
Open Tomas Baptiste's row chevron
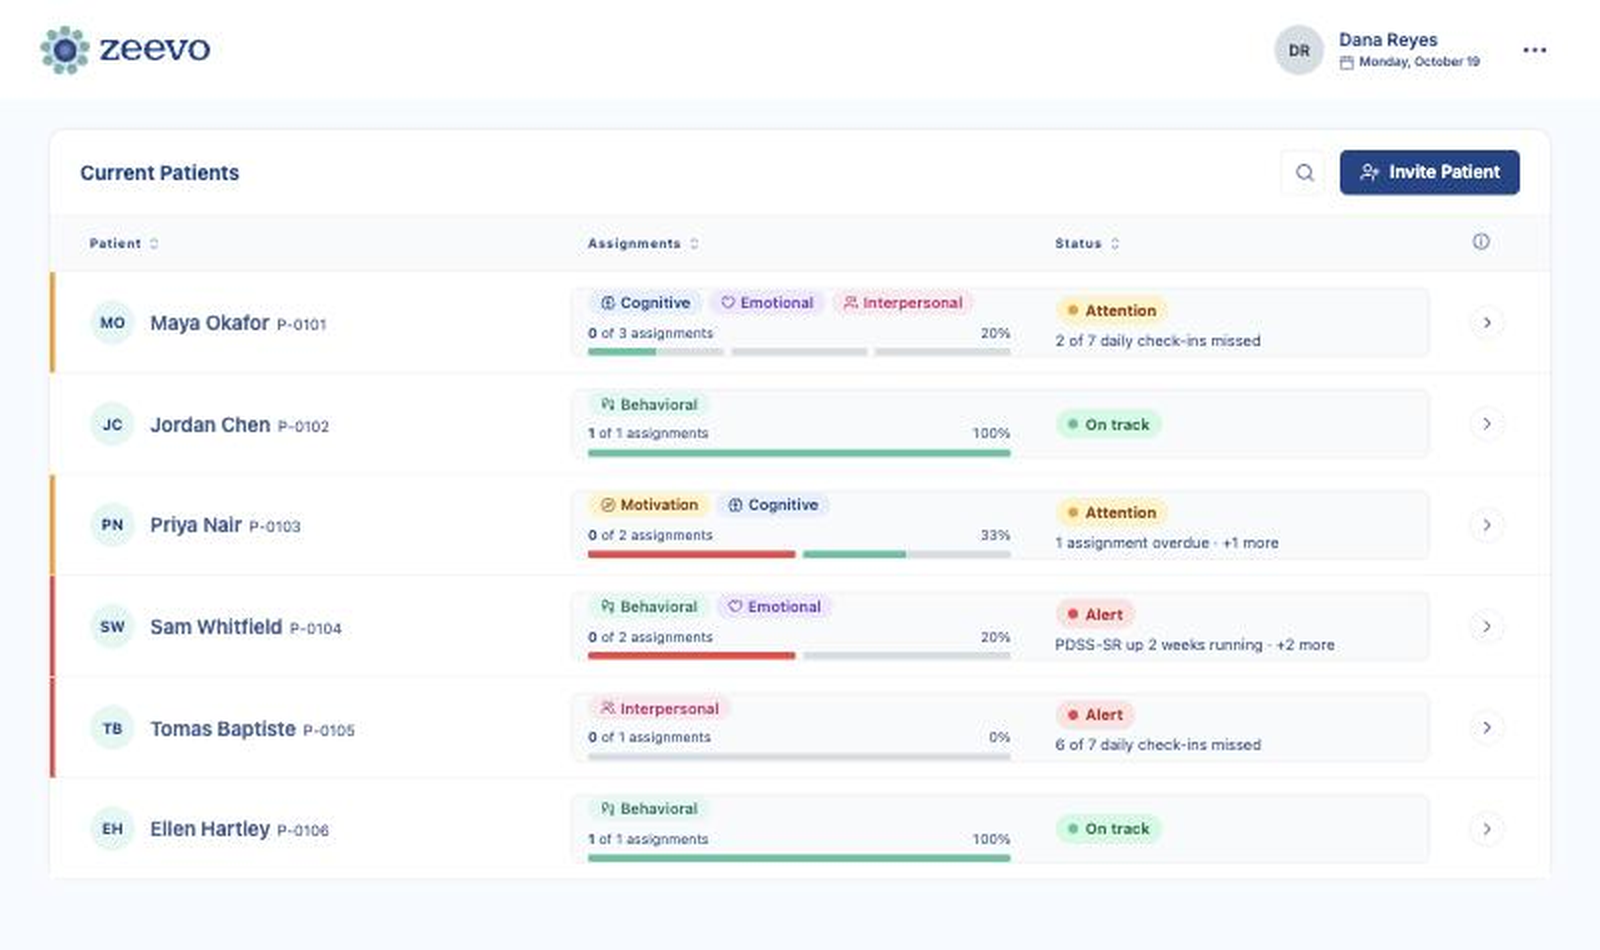1487,727
